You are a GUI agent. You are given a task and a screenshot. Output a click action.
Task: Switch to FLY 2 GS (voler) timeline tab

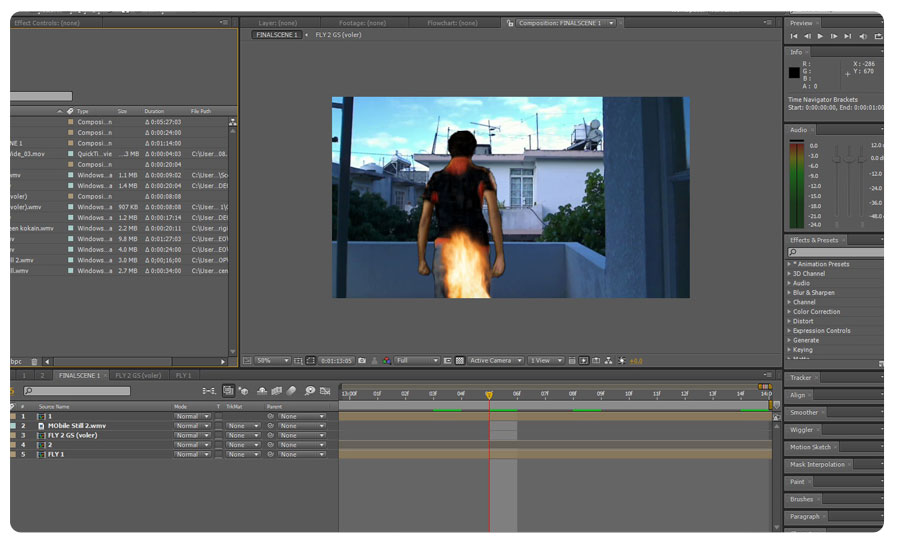(138, 376)
